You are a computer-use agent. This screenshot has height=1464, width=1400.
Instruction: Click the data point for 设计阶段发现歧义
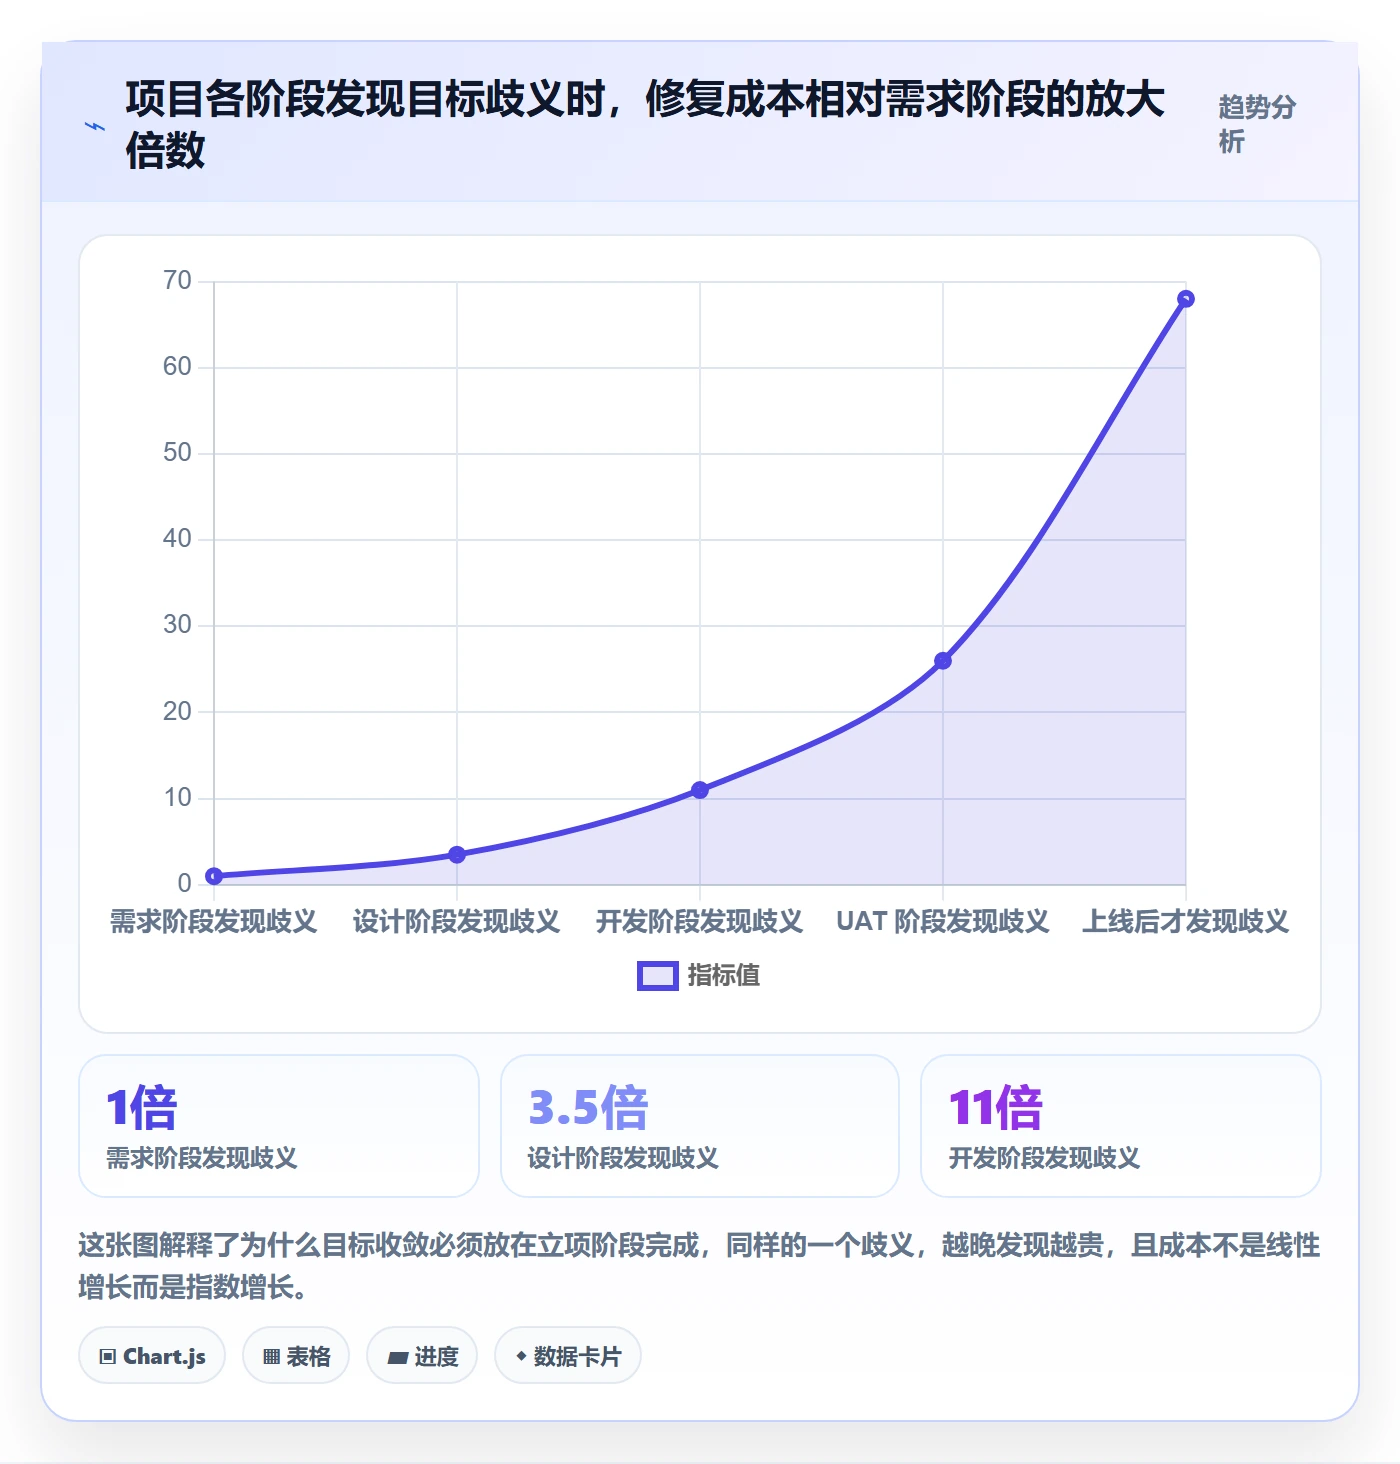(x=457, y=855)
